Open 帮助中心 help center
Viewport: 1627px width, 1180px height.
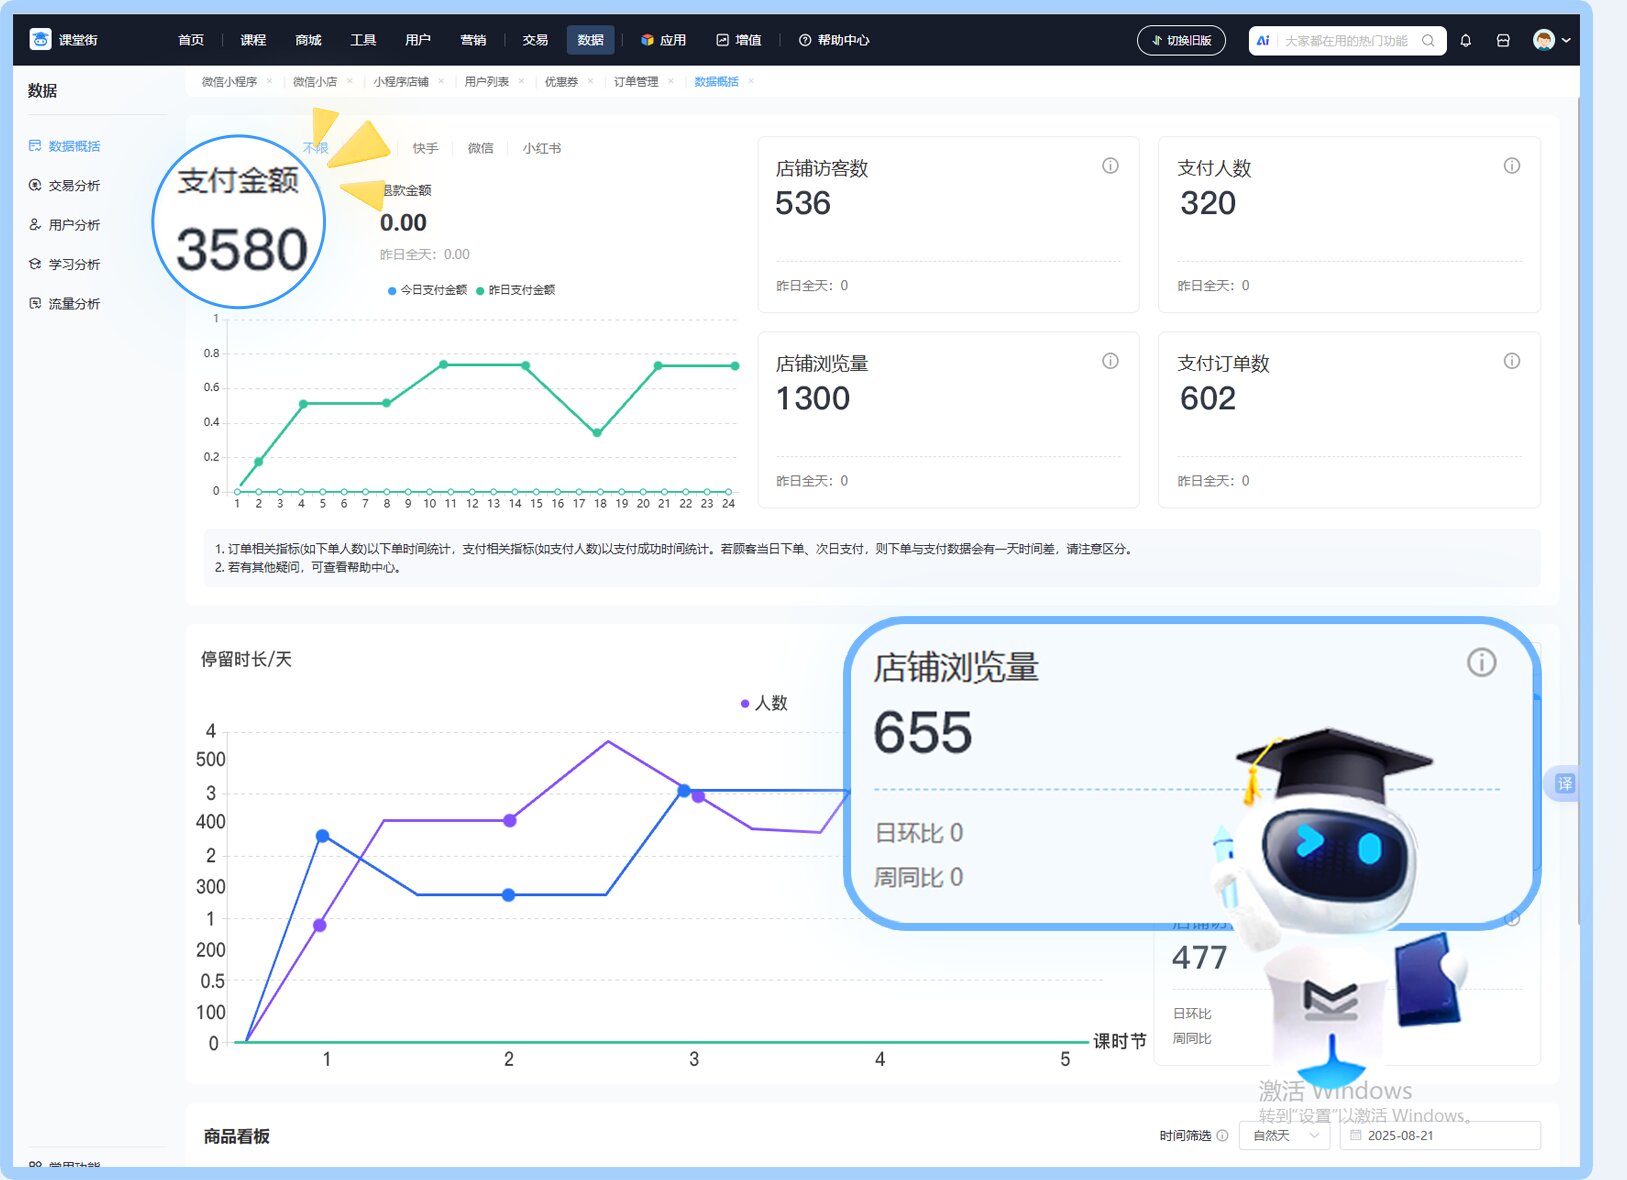834,40
